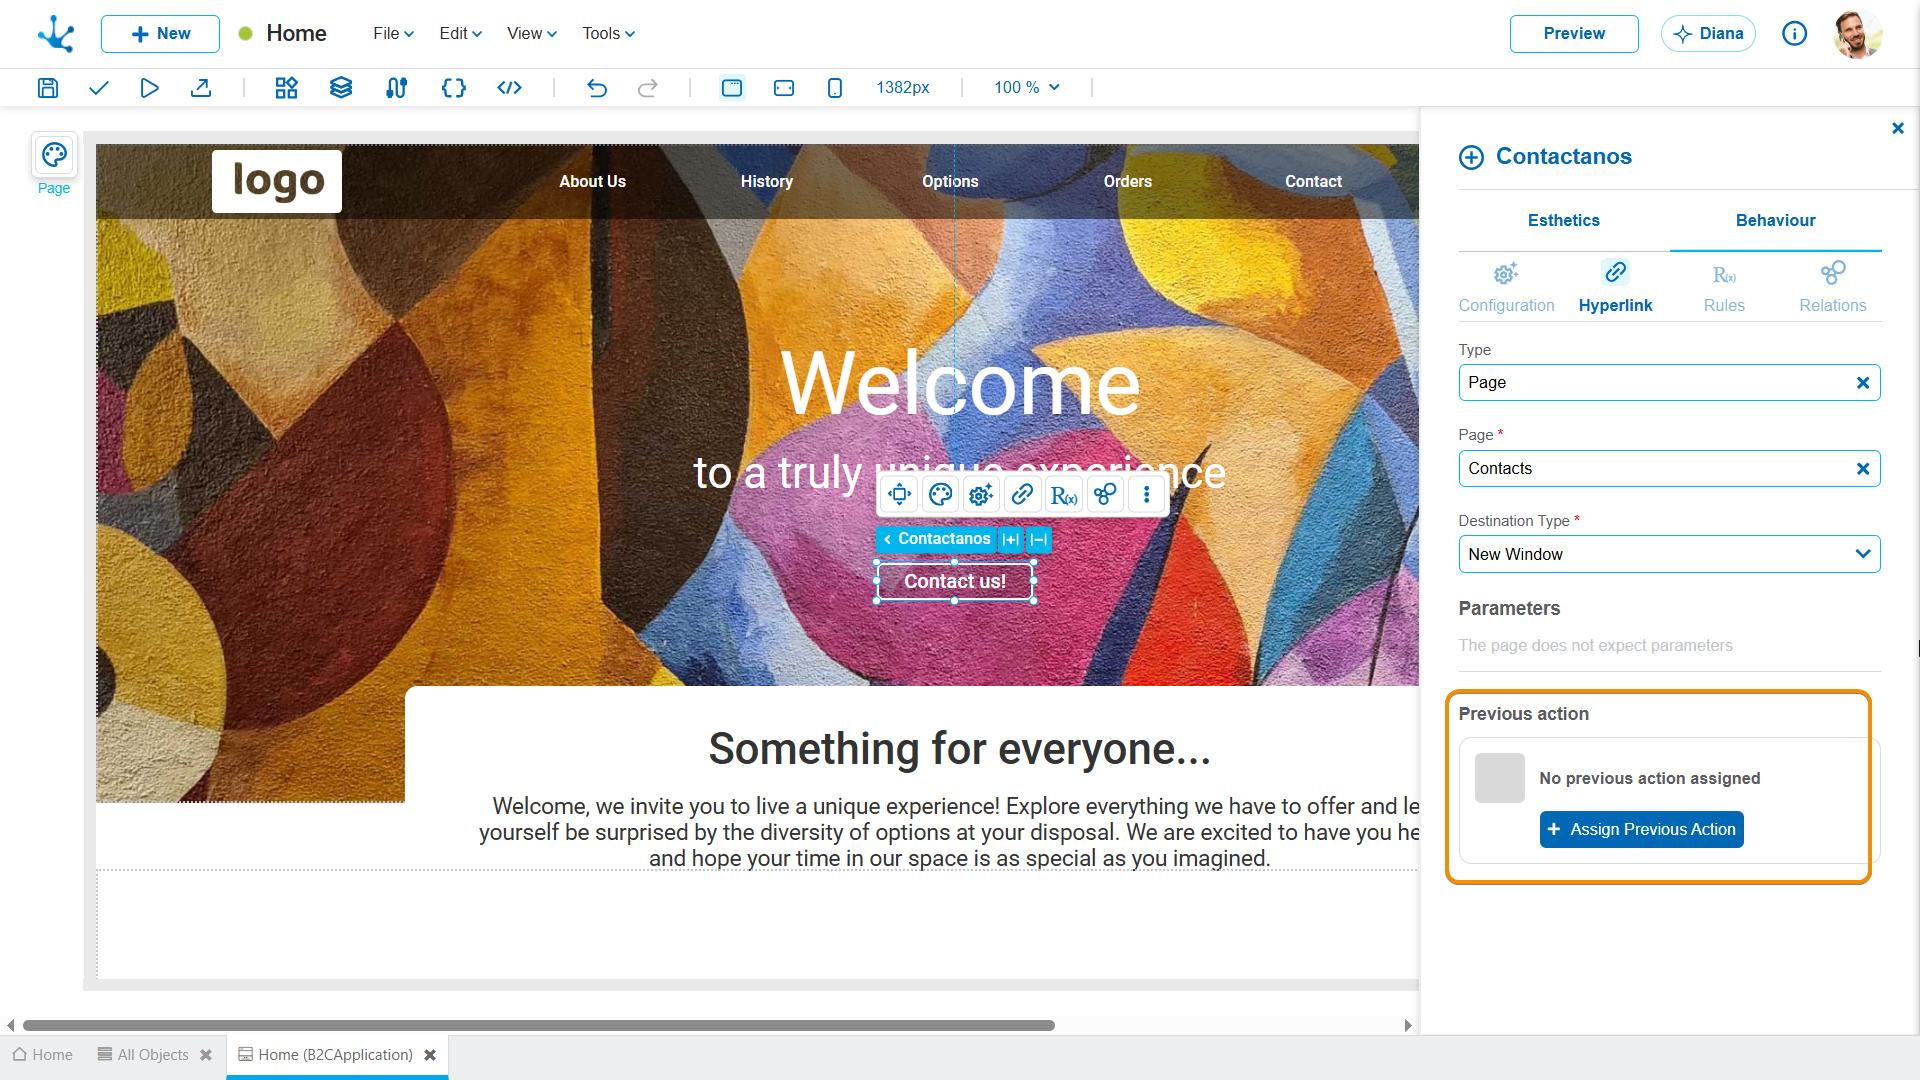The width and height of the screenshot is (1920, 1080).
Task: Click Assign Previous Action button
Action: point(1641,830)
